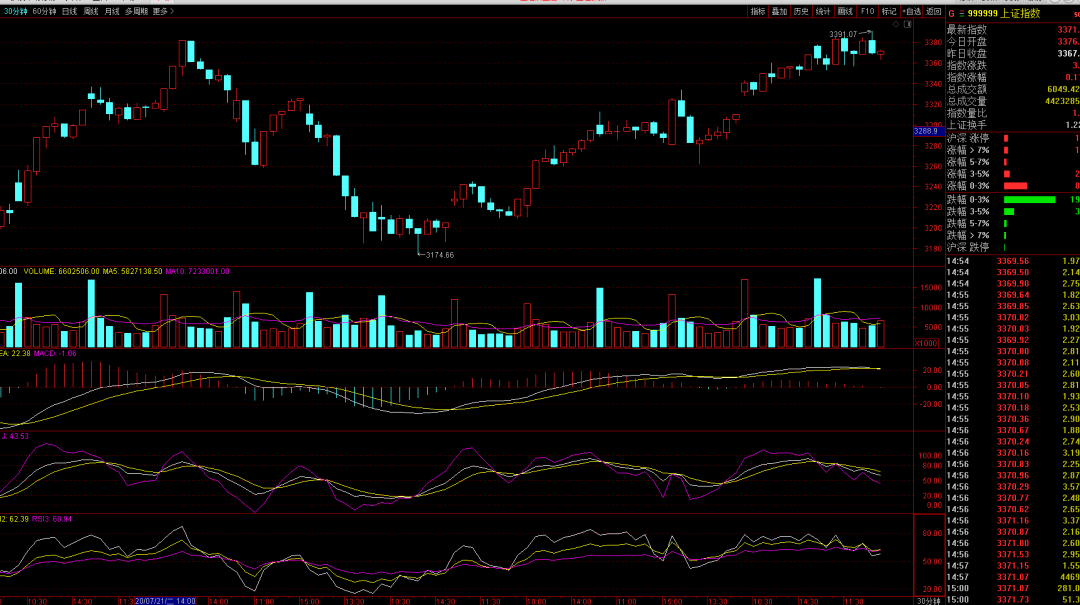Open the 指标 indicator tool
1080x605 pixels.
758,12
